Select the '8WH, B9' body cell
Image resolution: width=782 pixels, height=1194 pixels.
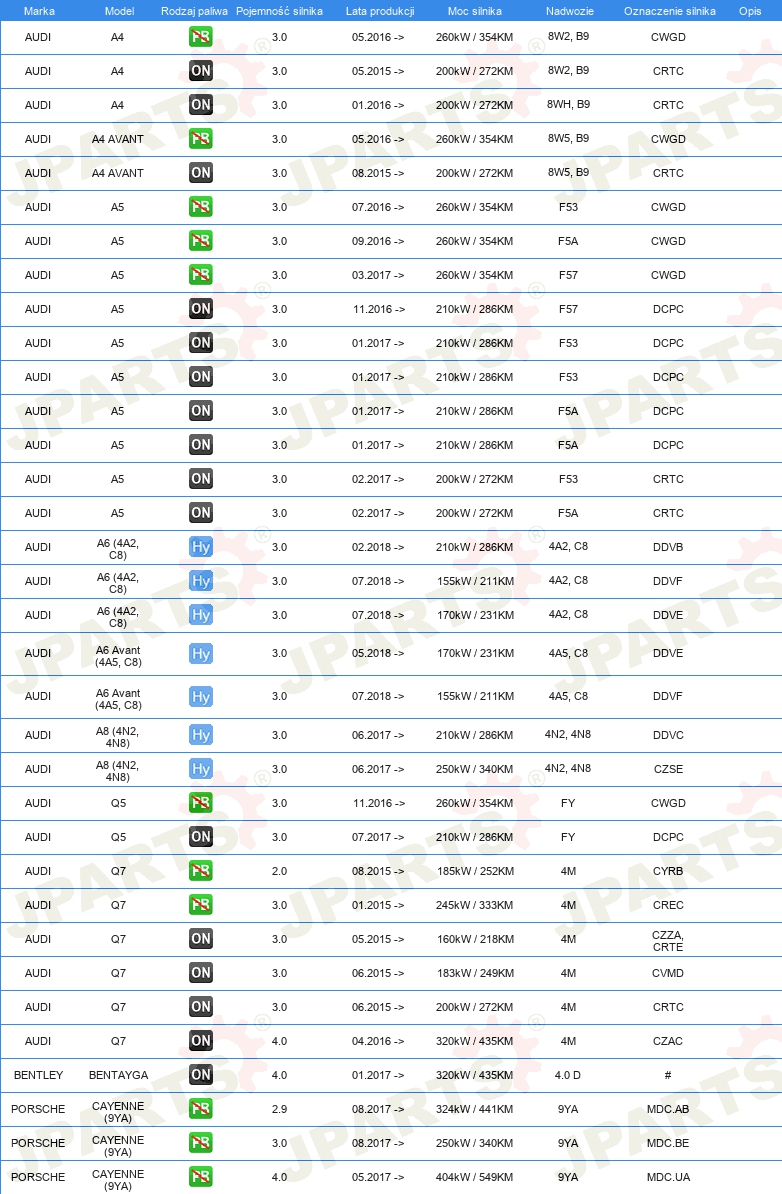click(568, 104)
